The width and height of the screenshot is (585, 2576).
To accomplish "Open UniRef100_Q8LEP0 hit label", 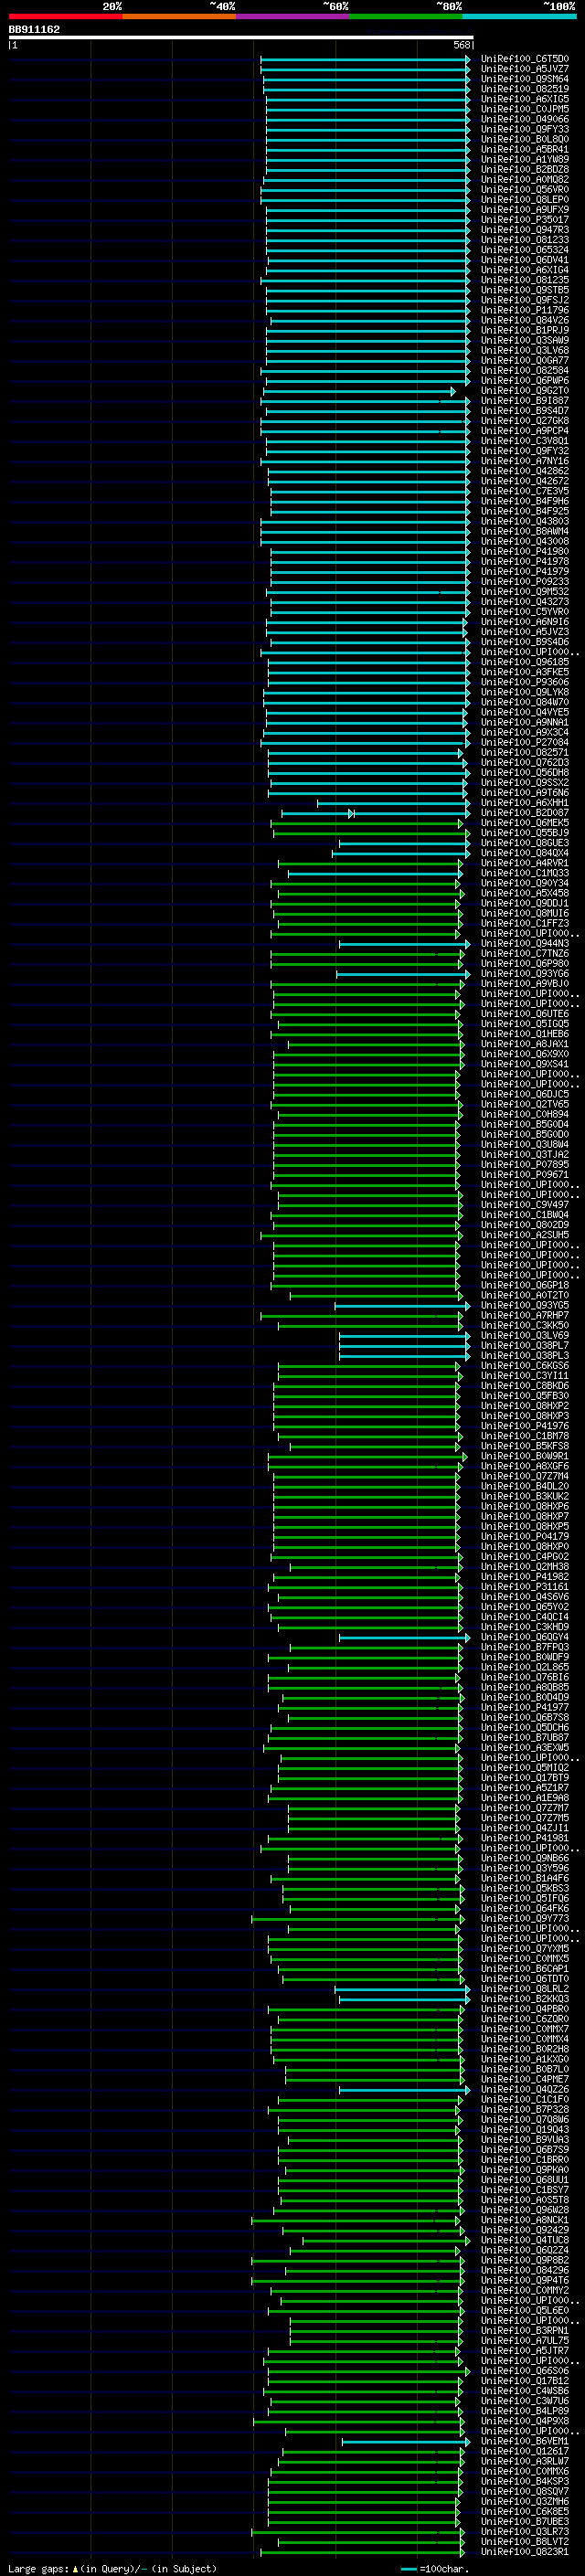I will coord(525,199).
